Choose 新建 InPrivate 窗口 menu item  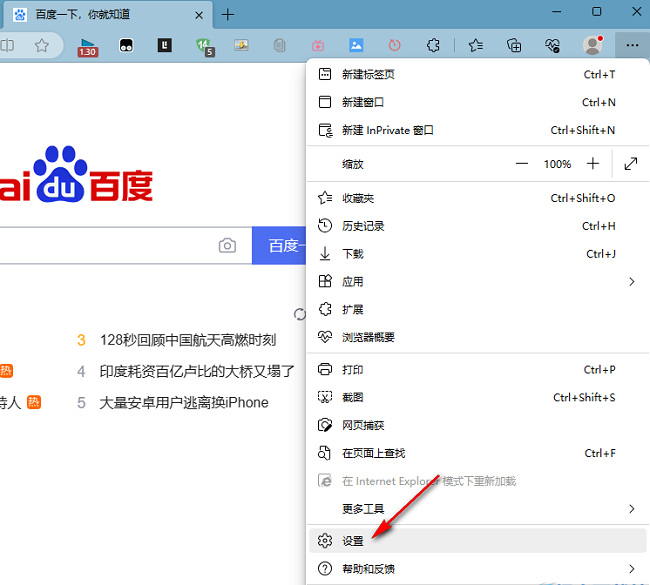(478, 130)
